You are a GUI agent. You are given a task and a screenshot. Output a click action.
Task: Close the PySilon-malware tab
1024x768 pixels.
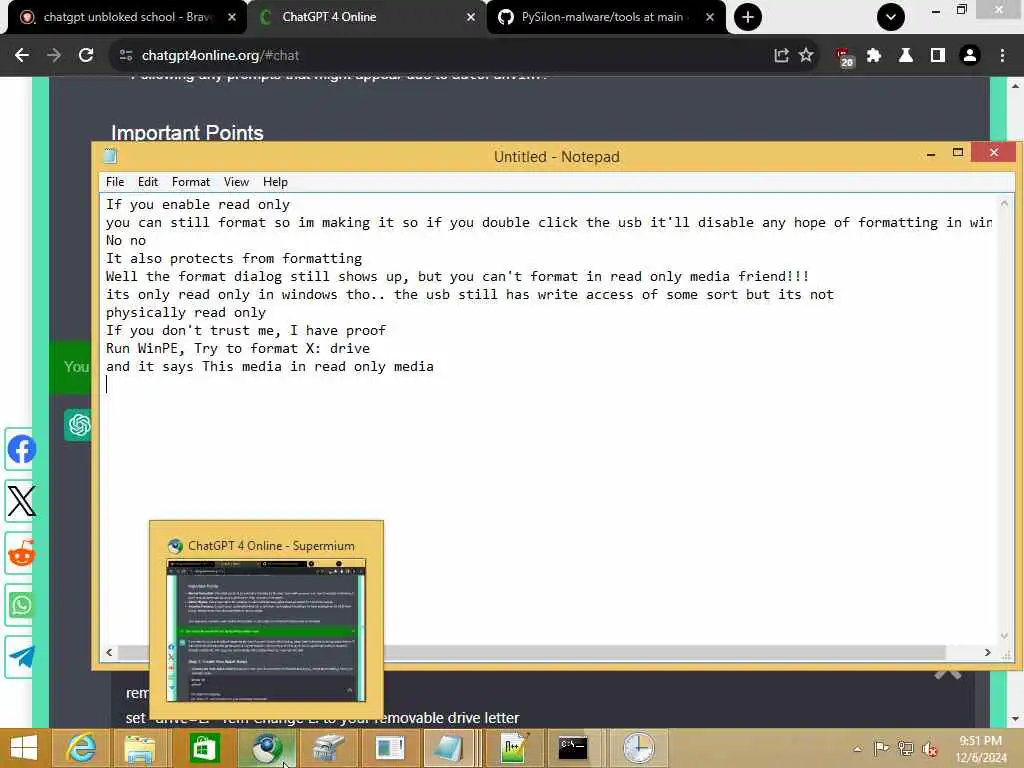(x=710, y=17)
